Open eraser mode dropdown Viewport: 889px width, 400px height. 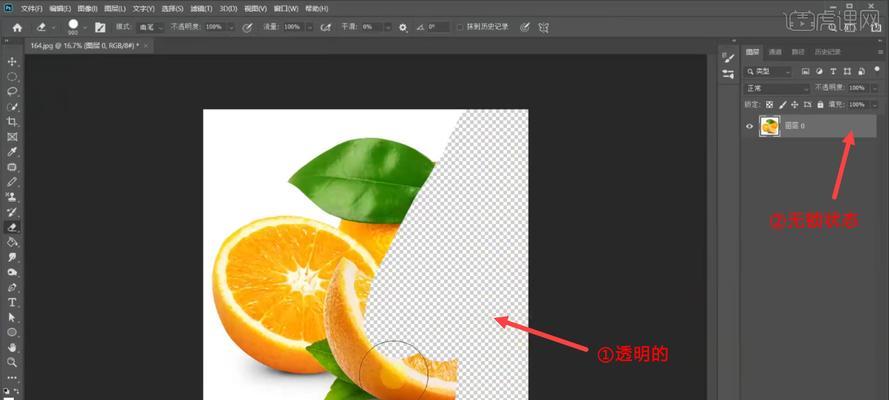point(149,27)
